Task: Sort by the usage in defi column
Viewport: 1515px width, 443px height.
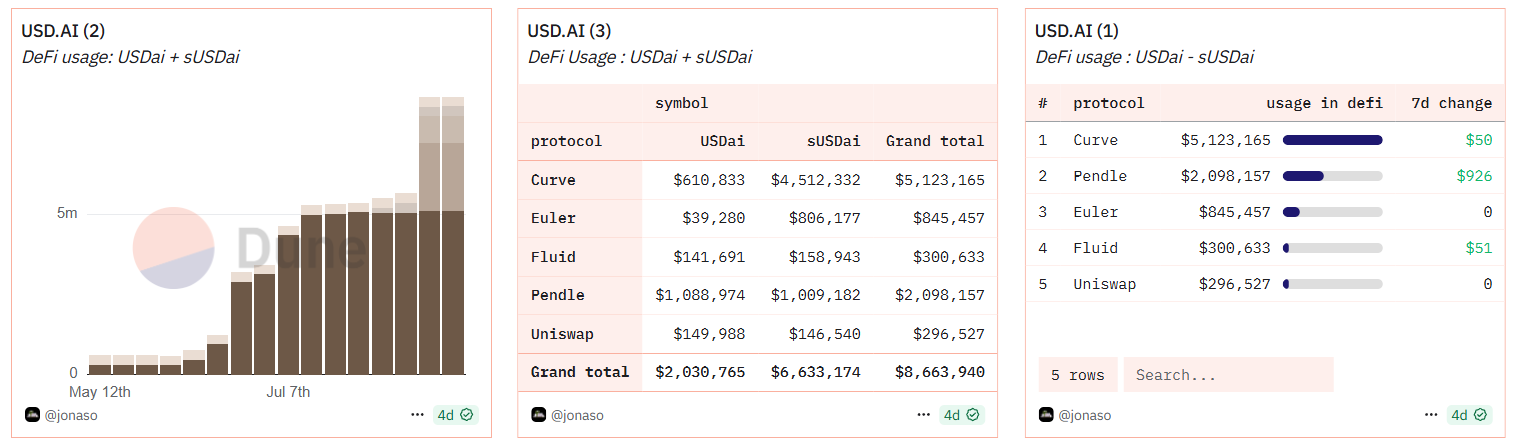Action: click(x=1324, y=103)
